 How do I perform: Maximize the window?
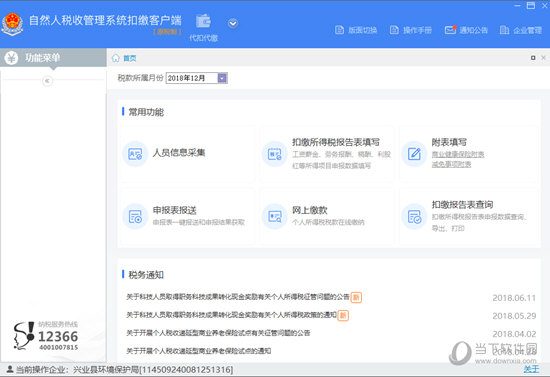tap(531, 5)
